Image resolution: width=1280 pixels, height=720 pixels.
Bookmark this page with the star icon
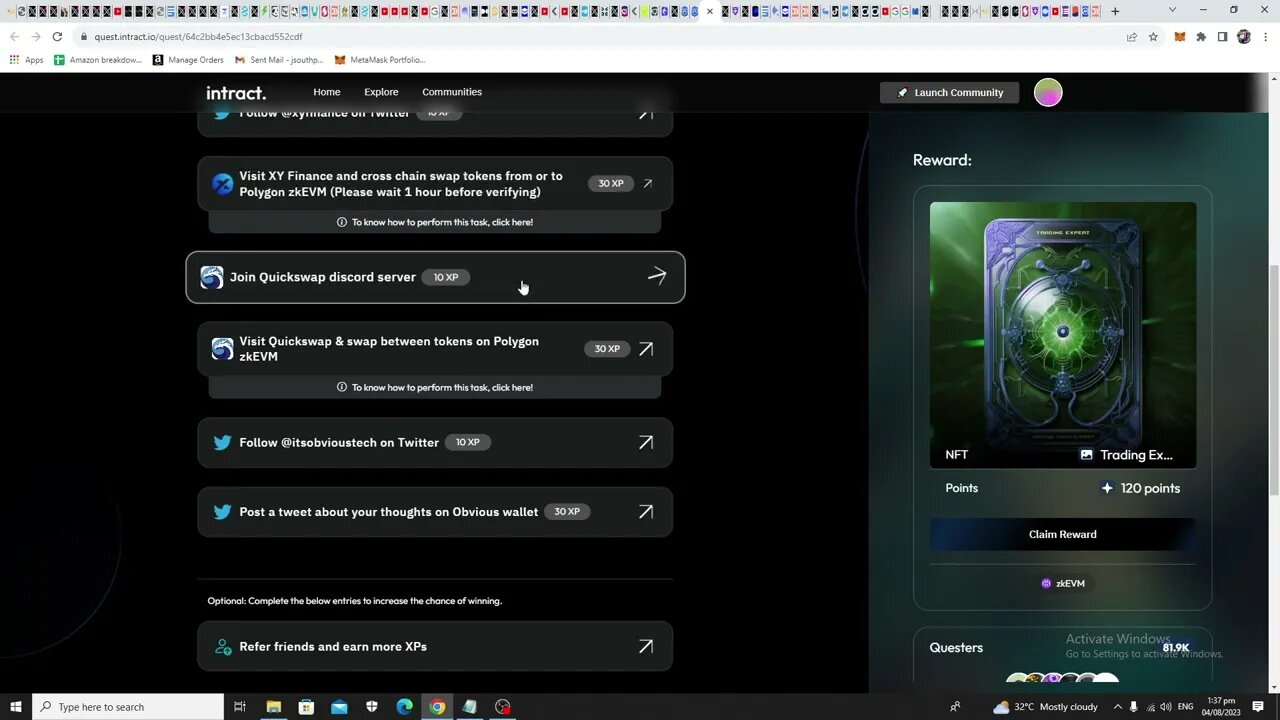click(x=1153, y=37)
